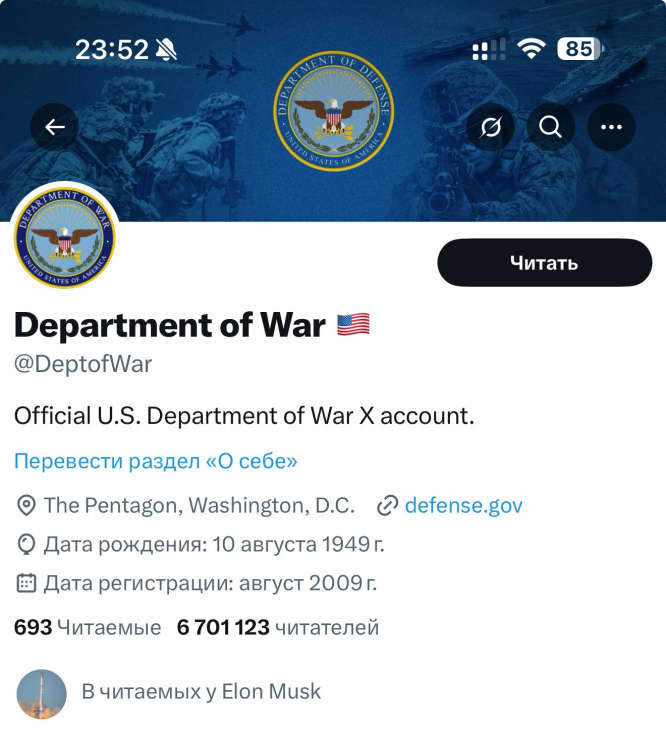Tap the Wi-Fi status icon
The height and width of the screenshot is (750, 666).
pyautogui.click(x=531, y=48)
